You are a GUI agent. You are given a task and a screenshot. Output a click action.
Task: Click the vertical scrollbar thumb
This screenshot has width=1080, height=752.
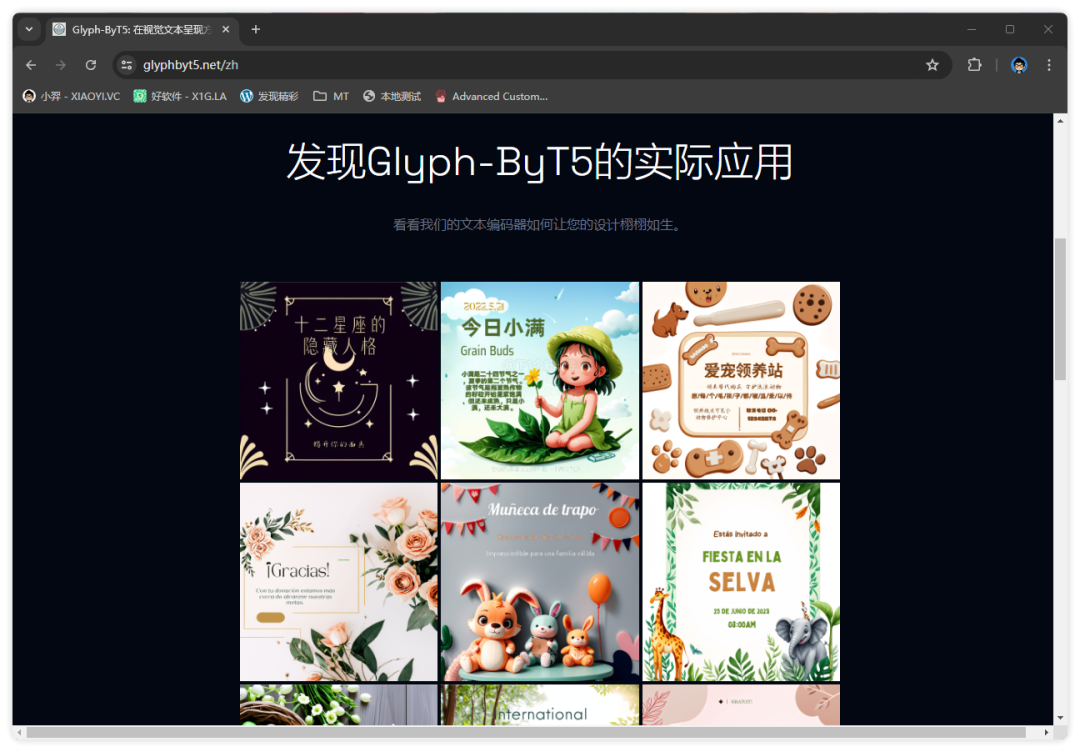[x=1060, y=309]
